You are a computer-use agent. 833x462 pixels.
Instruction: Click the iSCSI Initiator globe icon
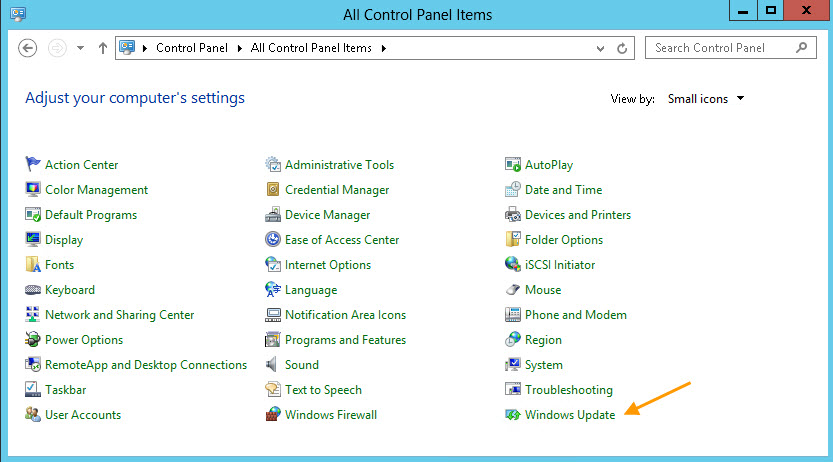click(513, 264)
